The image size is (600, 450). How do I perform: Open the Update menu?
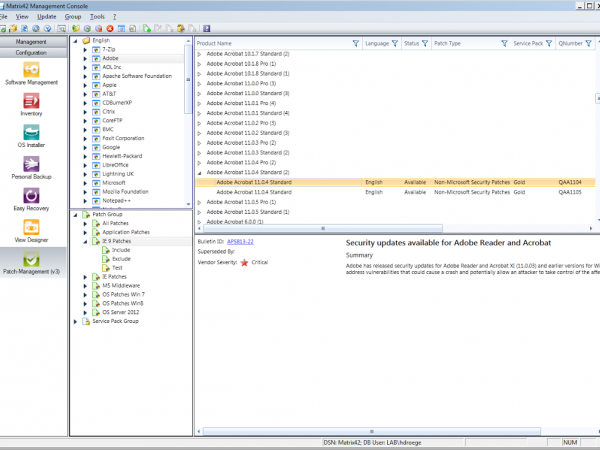pos(47,16)
